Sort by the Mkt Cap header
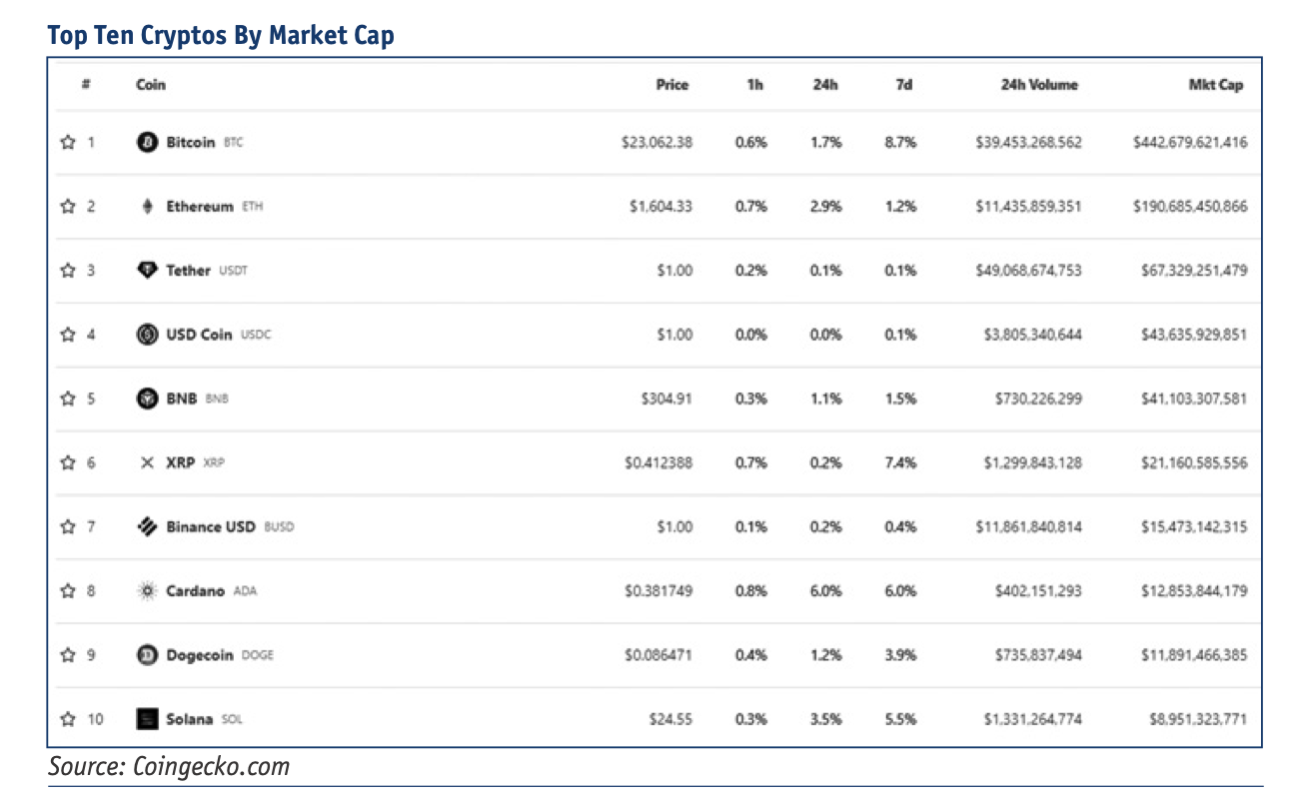 [x=1216, y=85]
